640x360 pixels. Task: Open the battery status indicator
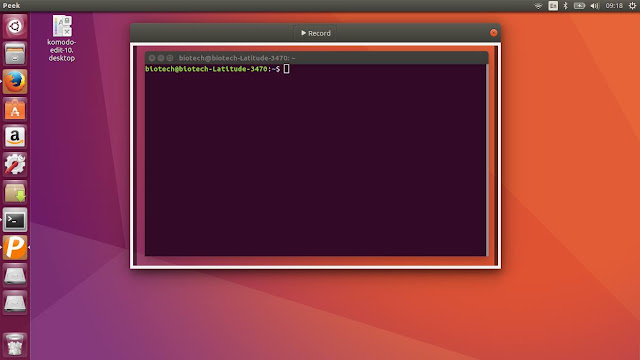coord(579,6)
